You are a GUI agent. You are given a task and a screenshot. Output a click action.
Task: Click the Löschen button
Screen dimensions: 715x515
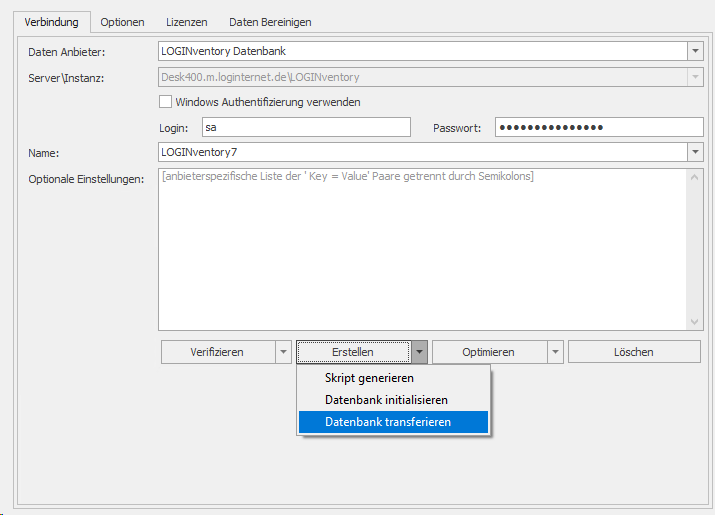tap(634, 352)
